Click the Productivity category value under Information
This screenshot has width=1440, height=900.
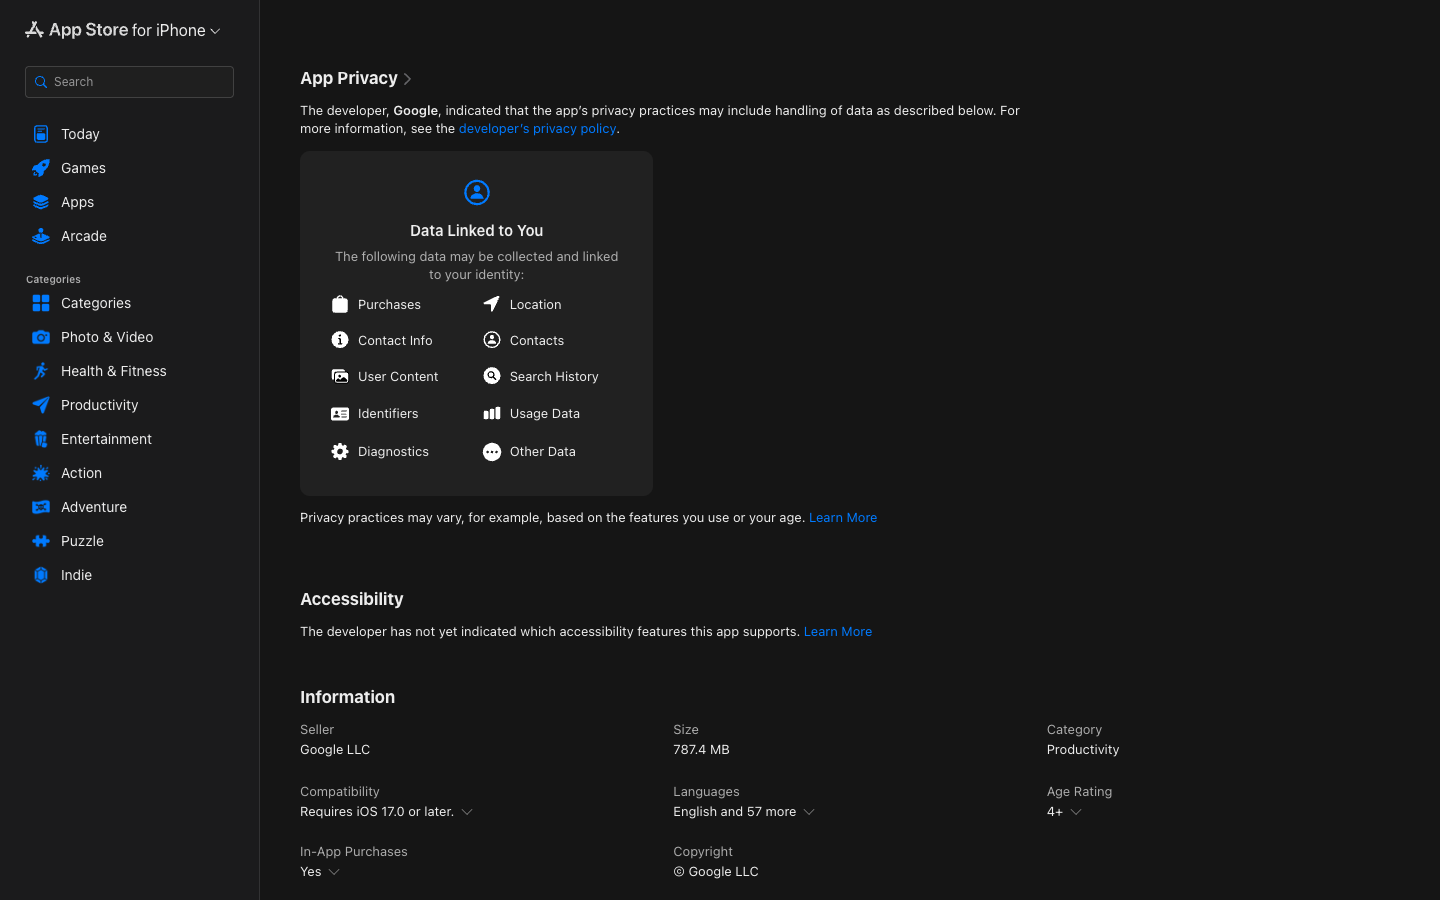coord(1083,750)
